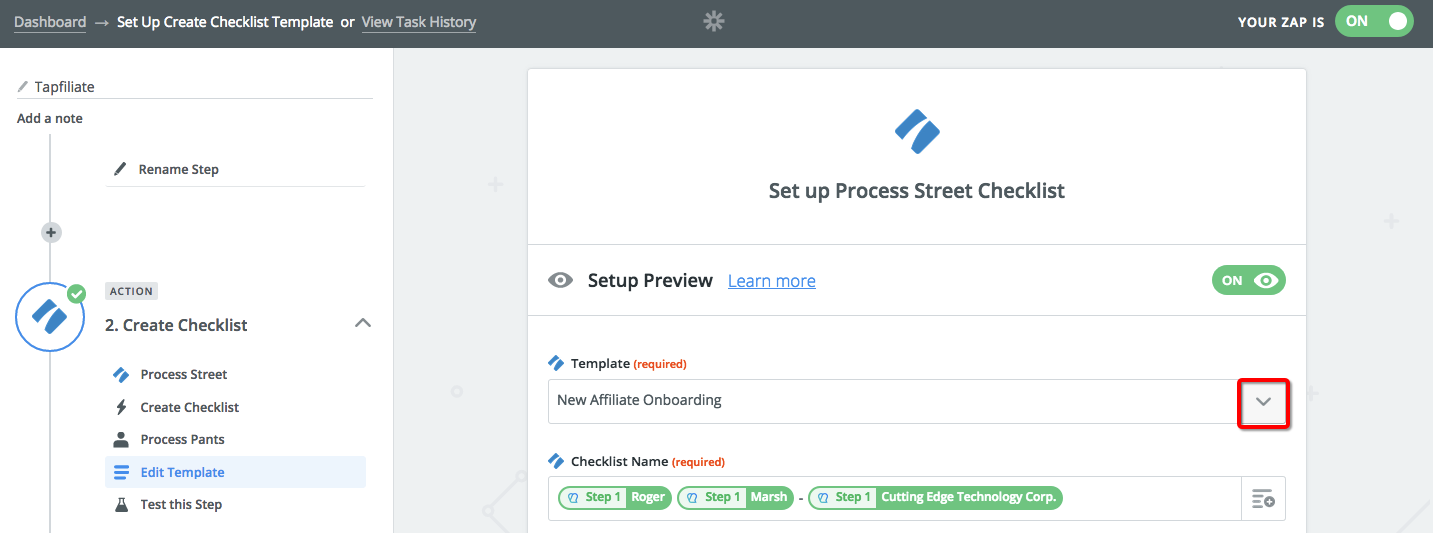
Task: Click Add a note
Action: (x=50, y=118)
